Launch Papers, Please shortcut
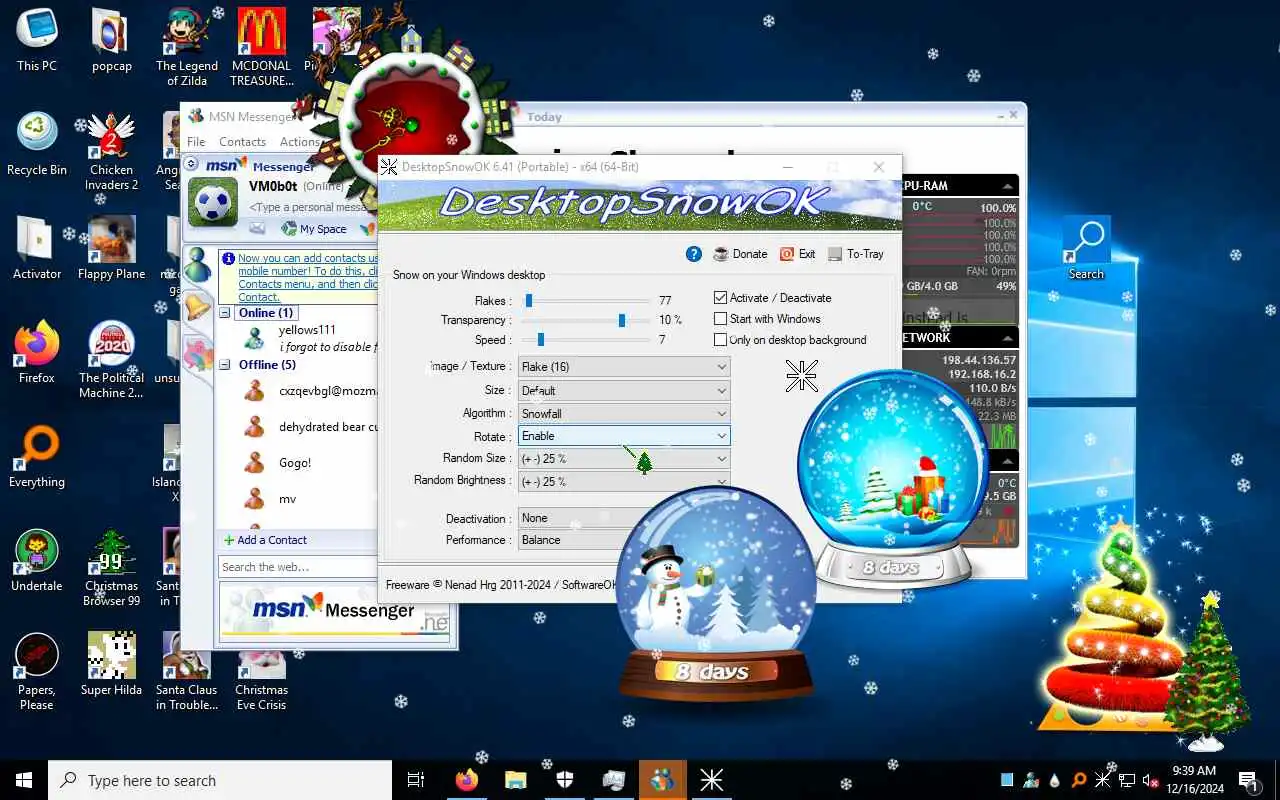 tap(36, 671)
